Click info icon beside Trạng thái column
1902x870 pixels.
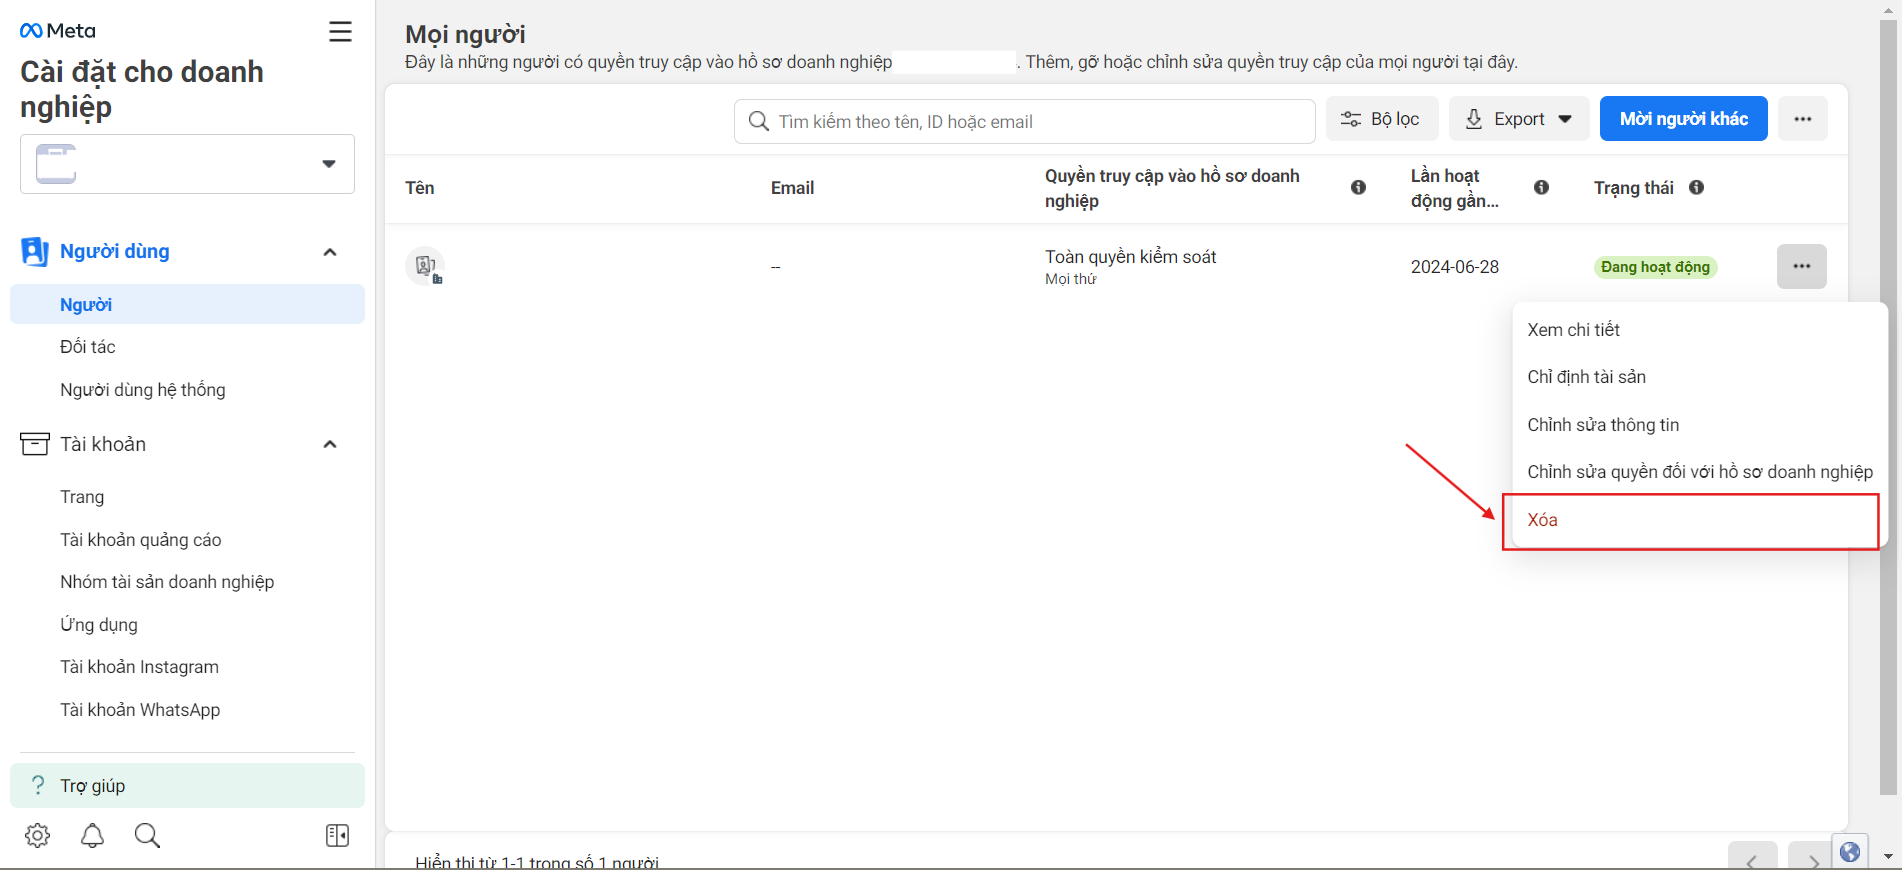1697,187
